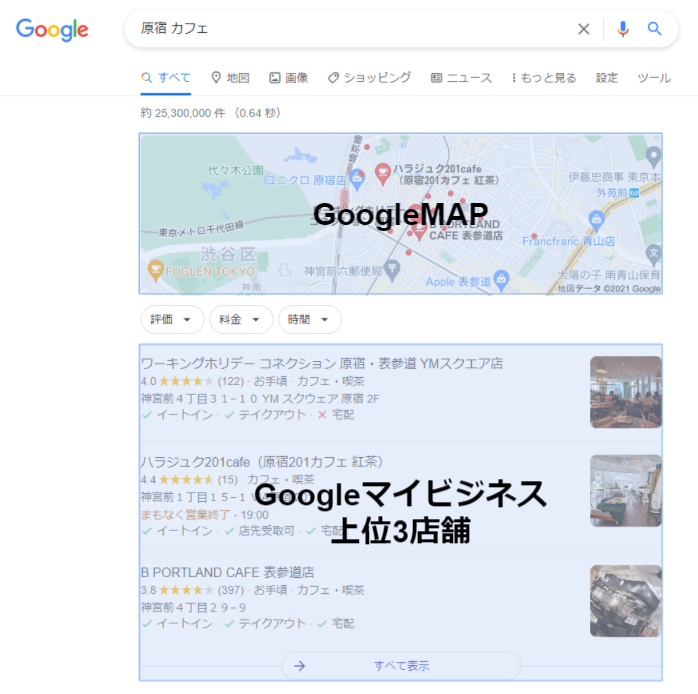Open the ツール options
The height and width of the screenshot is (694, 698).
(654, 78)
